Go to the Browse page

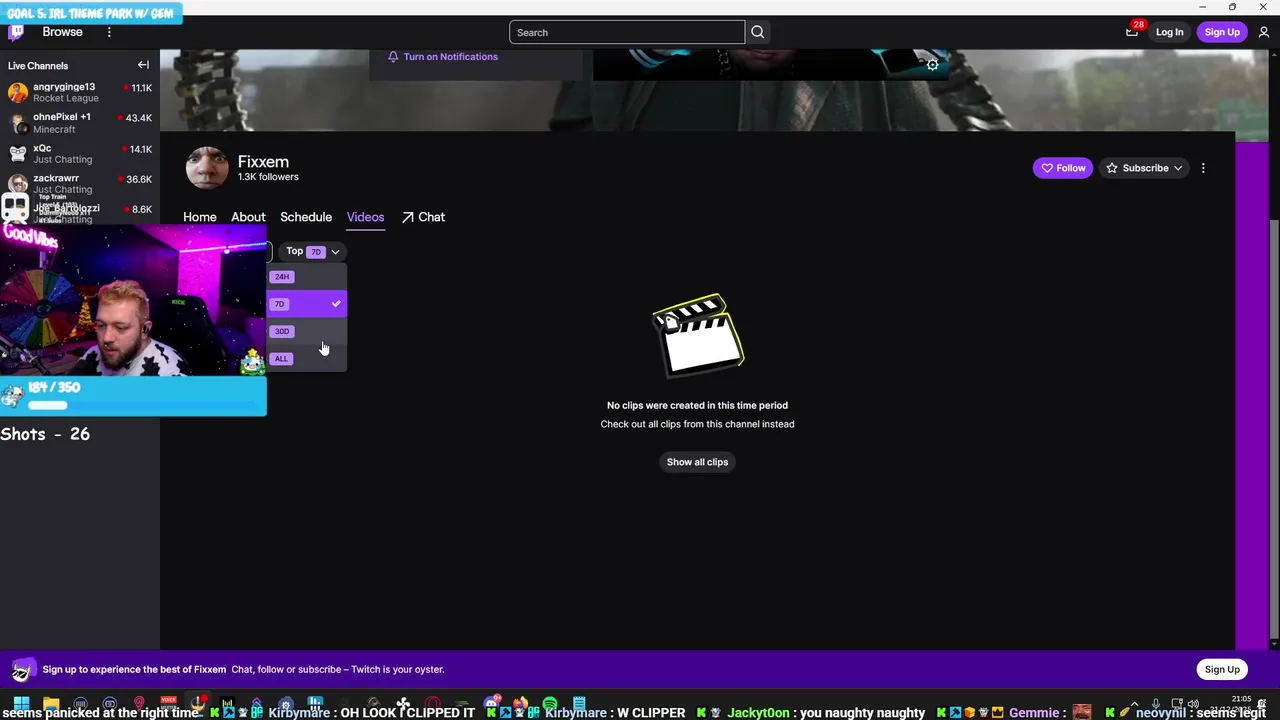coord(62,32)
